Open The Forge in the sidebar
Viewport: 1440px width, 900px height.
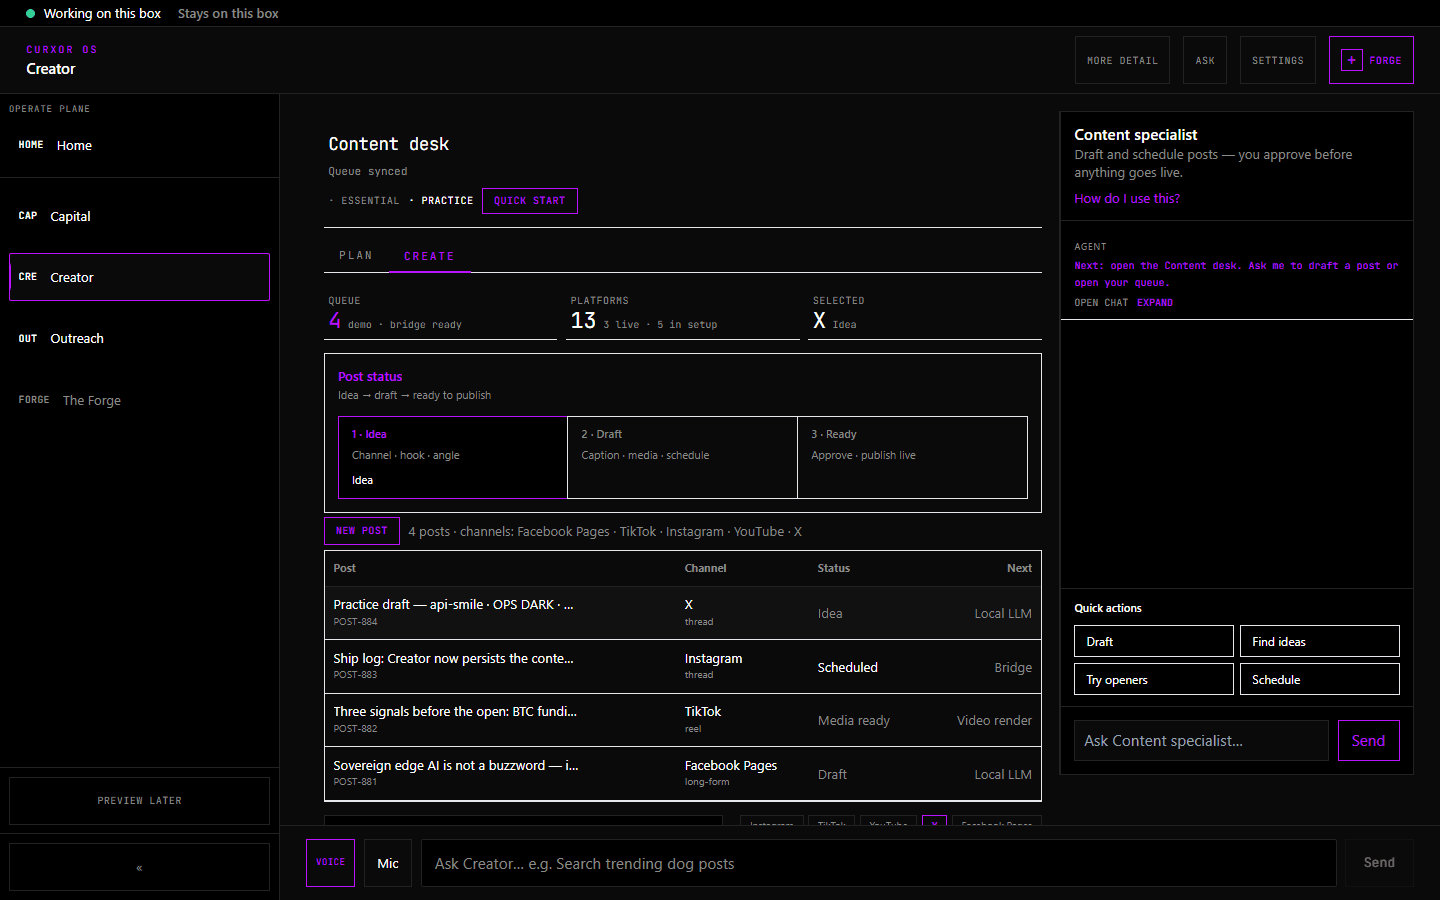(x=139, y=400)
